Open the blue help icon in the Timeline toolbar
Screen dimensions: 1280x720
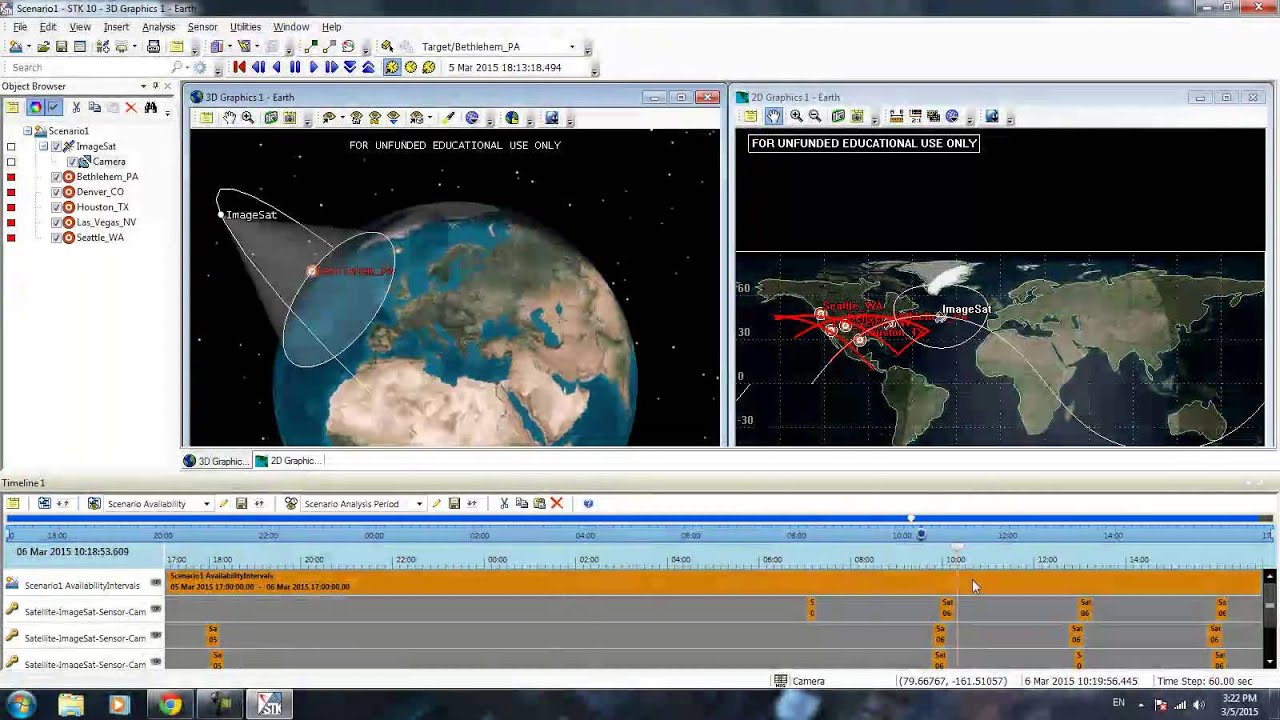pos(588,503)
